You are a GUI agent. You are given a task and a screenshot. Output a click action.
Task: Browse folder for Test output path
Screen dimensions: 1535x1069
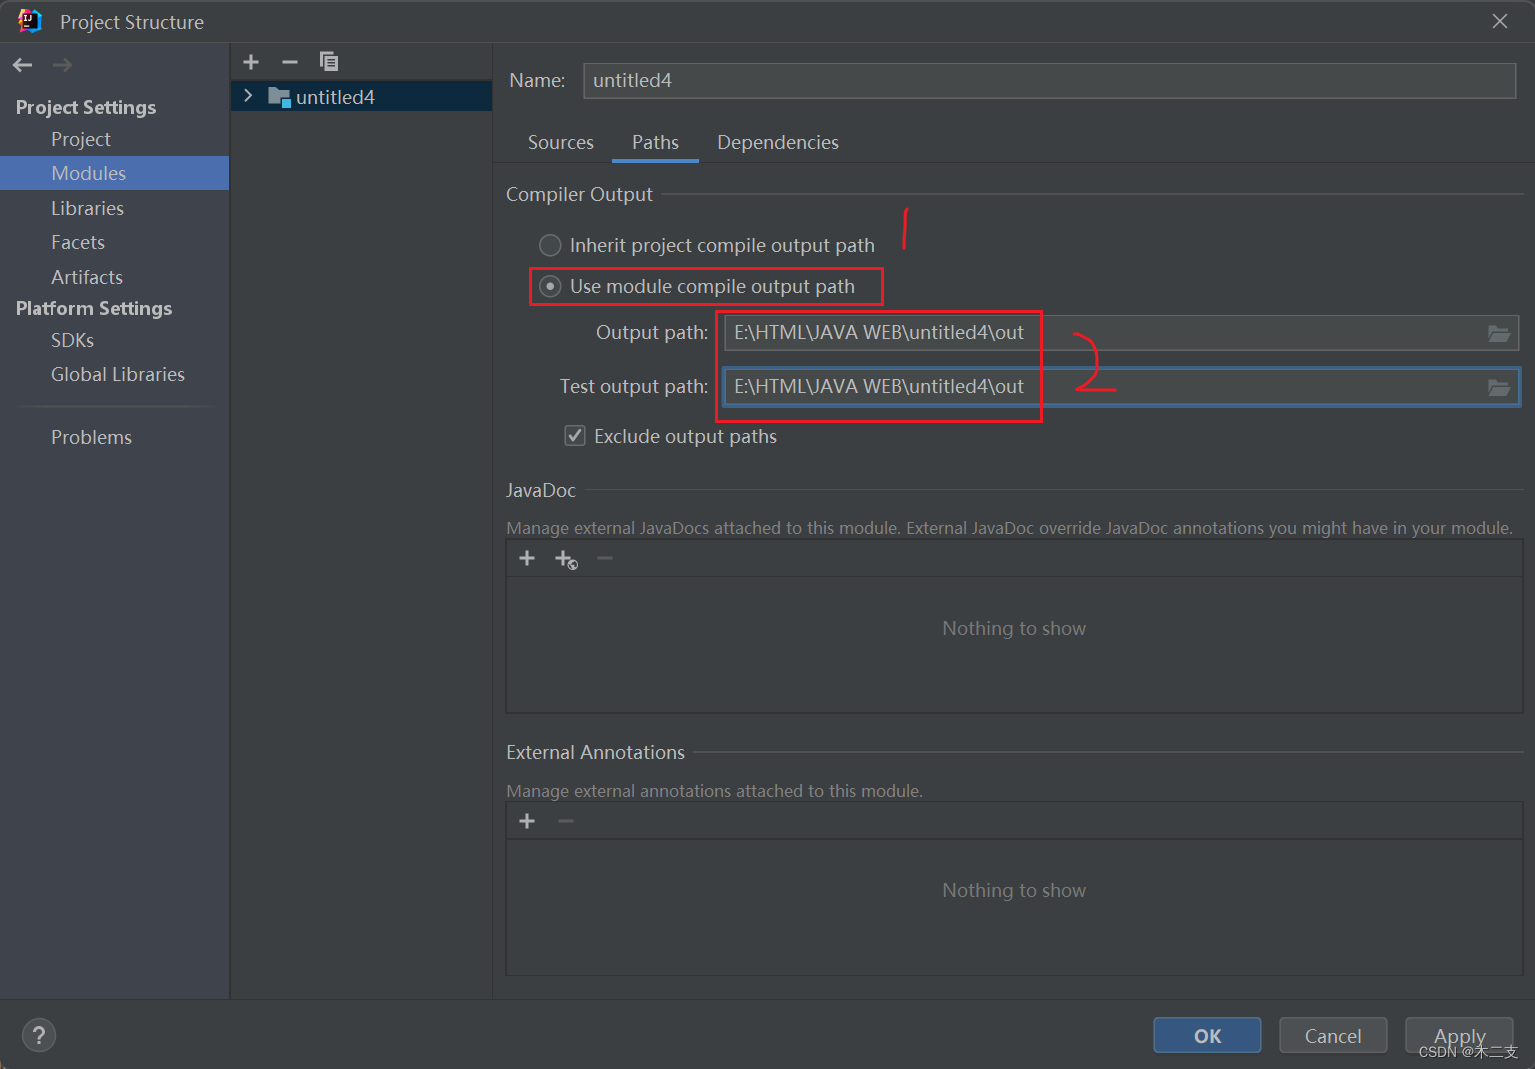click(1498, 387)
